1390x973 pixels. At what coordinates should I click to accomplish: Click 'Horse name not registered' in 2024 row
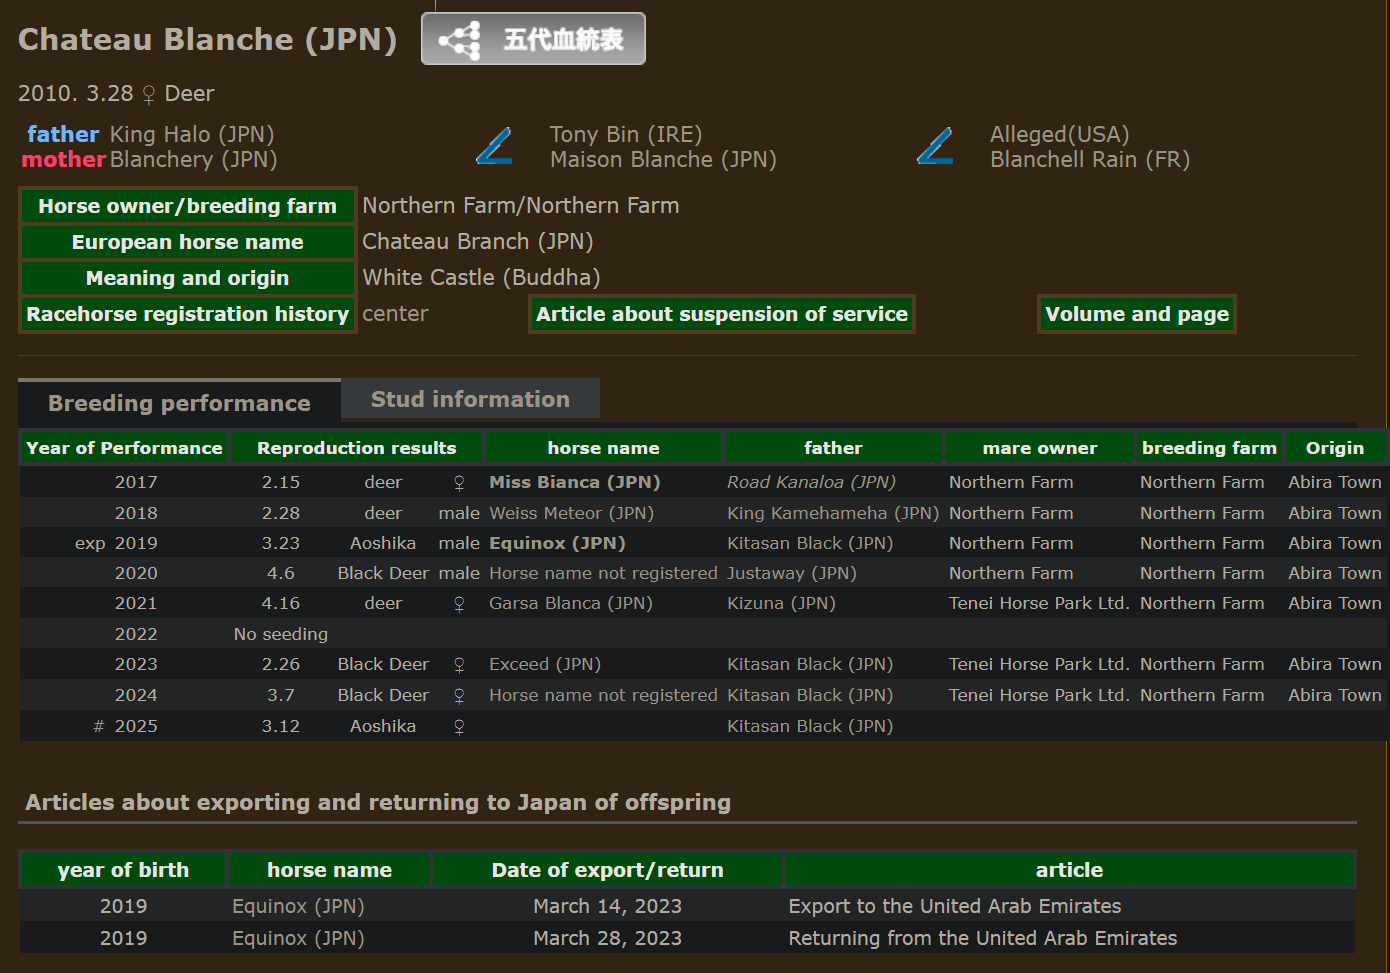603,695
